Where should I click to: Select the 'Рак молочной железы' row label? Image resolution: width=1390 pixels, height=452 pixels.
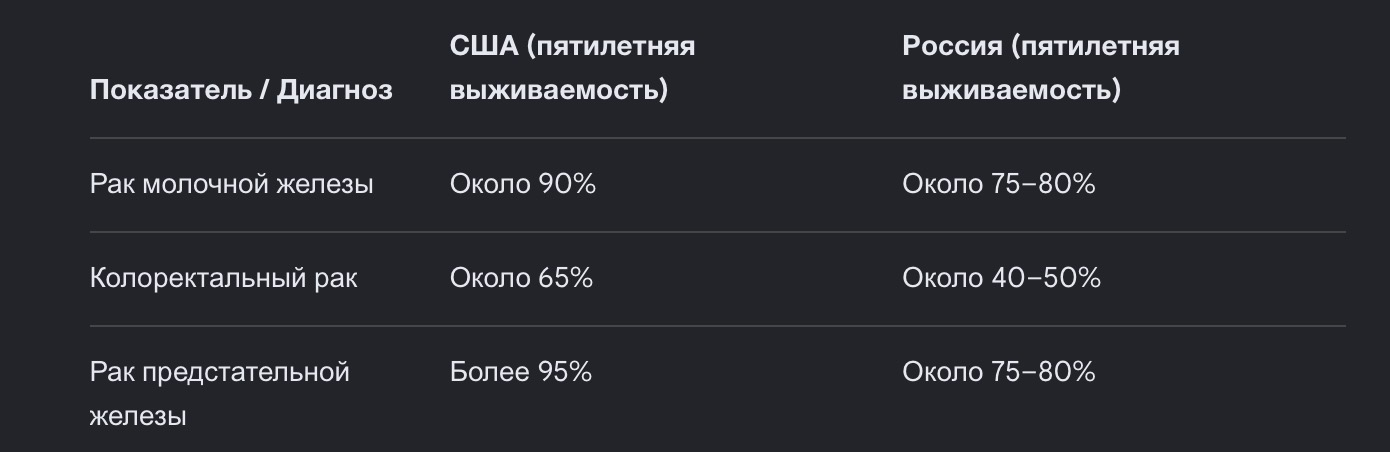[x=232, y=185]
